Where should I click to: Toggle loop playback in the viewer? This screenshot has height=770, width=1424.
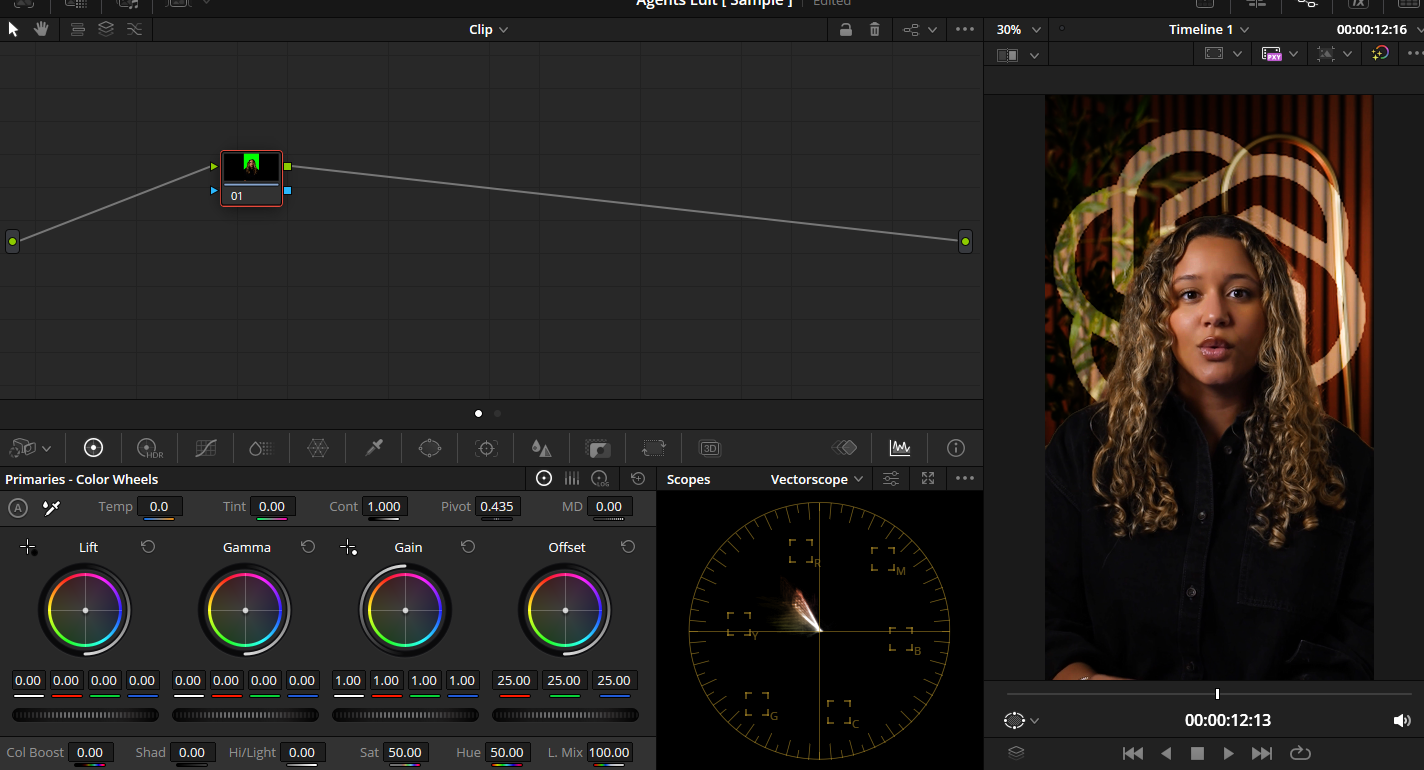(x=1300, y=753)
